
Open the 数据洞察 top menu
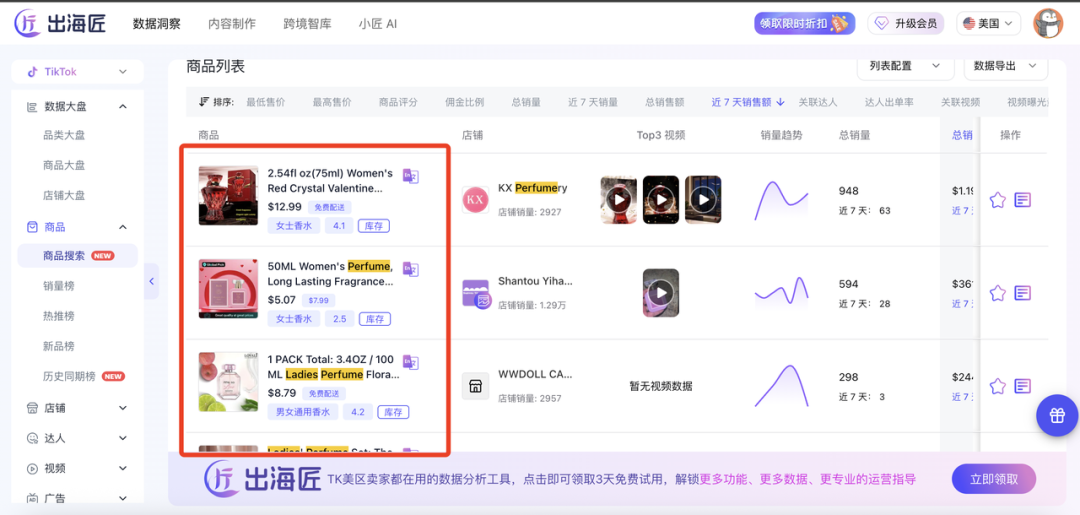[156, 23]
